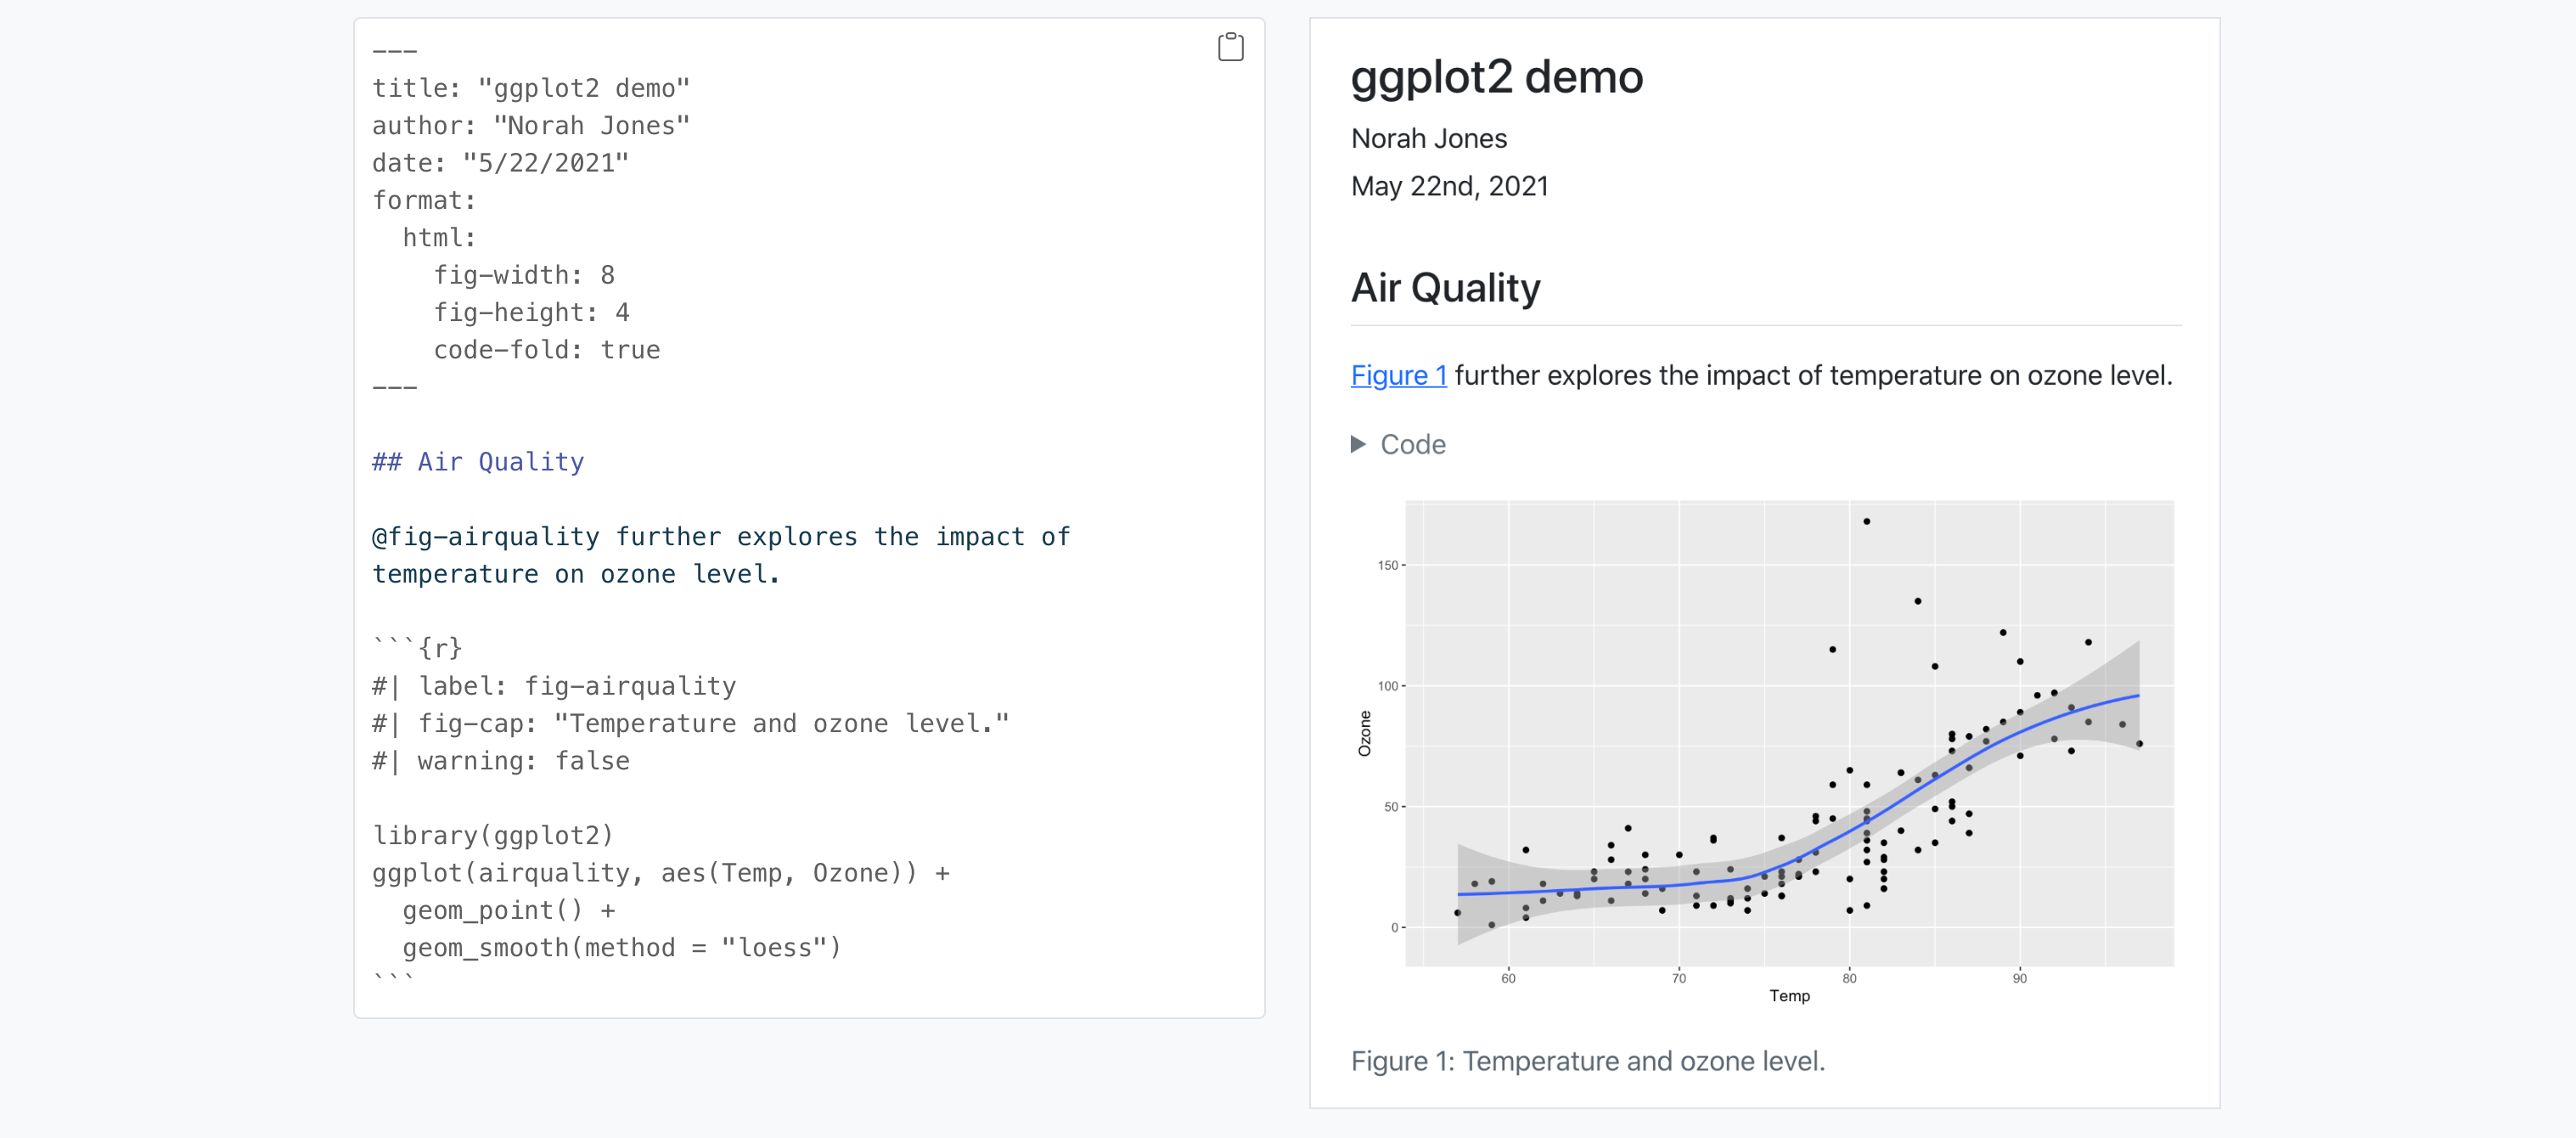Click the library(ggplot2) code line
This screenshot has height=1138, width=2576.
[x=493, y=835]
